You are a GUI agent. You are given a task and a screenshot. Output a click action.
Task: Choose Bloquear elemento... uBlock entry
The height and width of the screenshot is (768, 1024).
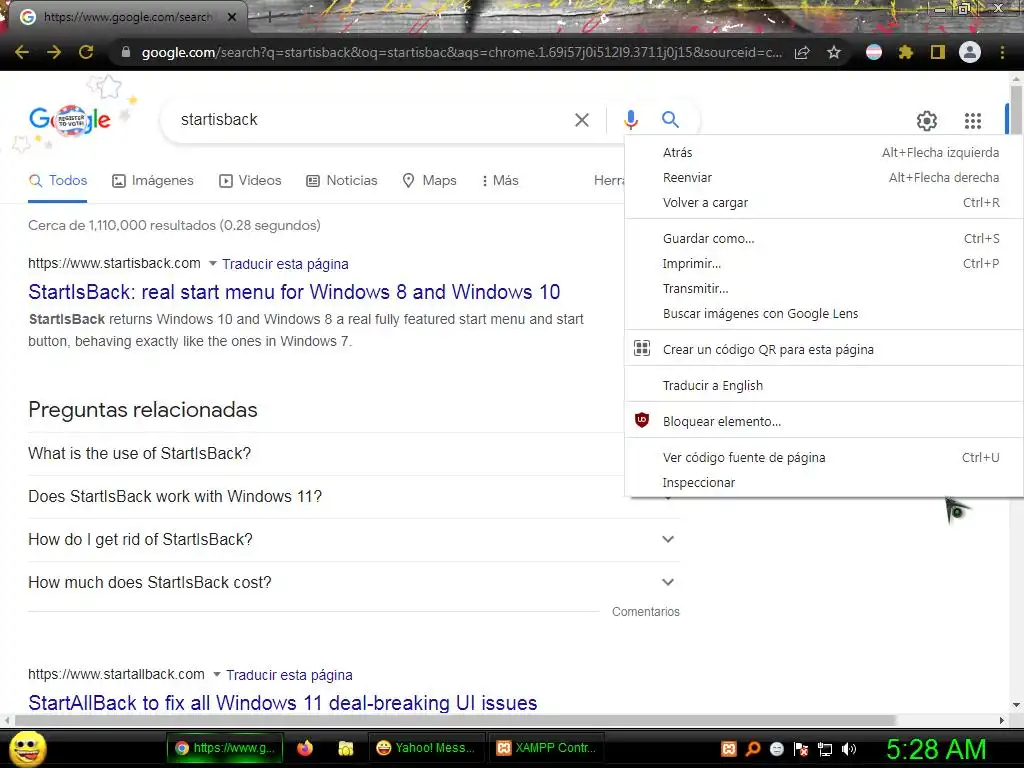tap(824, 421)
